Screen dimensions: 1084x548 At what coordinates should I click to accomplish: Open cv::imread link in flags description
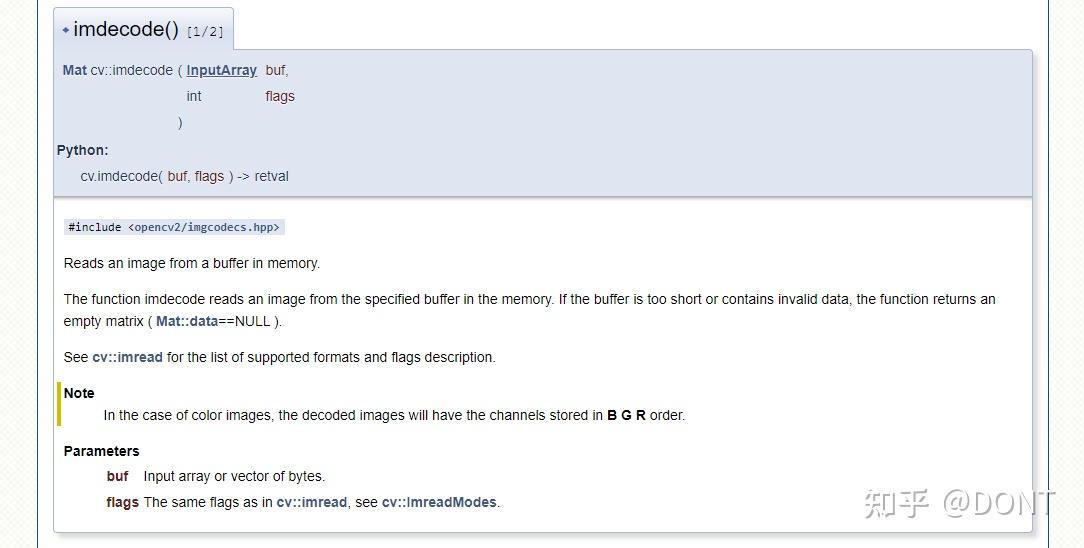pos(312,502)
